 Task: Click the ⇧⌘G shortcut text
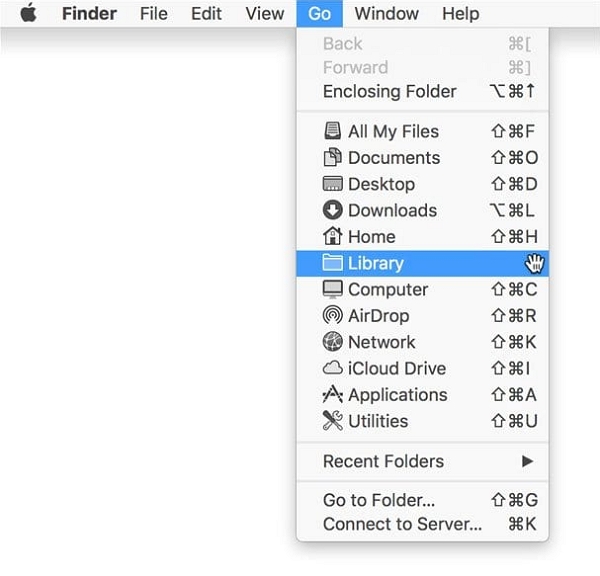pyautogui.click(x=514, y=500)
